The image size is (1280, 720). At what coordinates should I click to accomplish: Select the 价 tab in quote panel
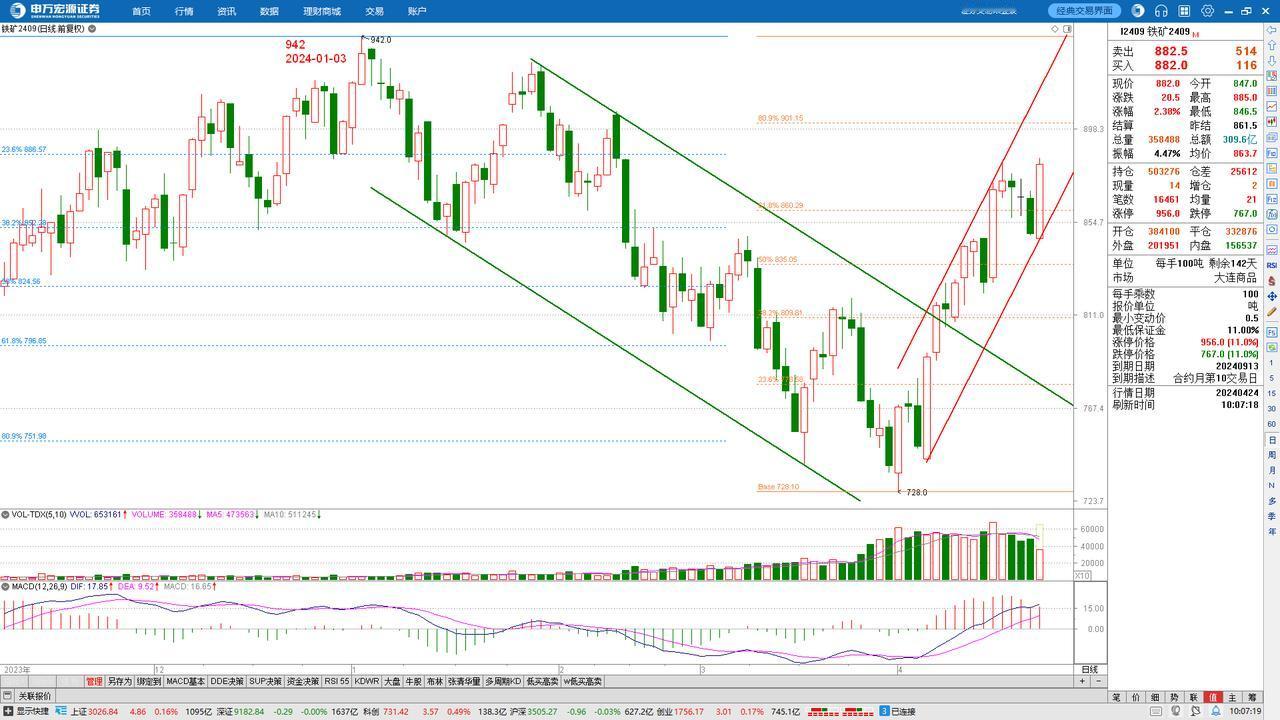pos(1135,697)
